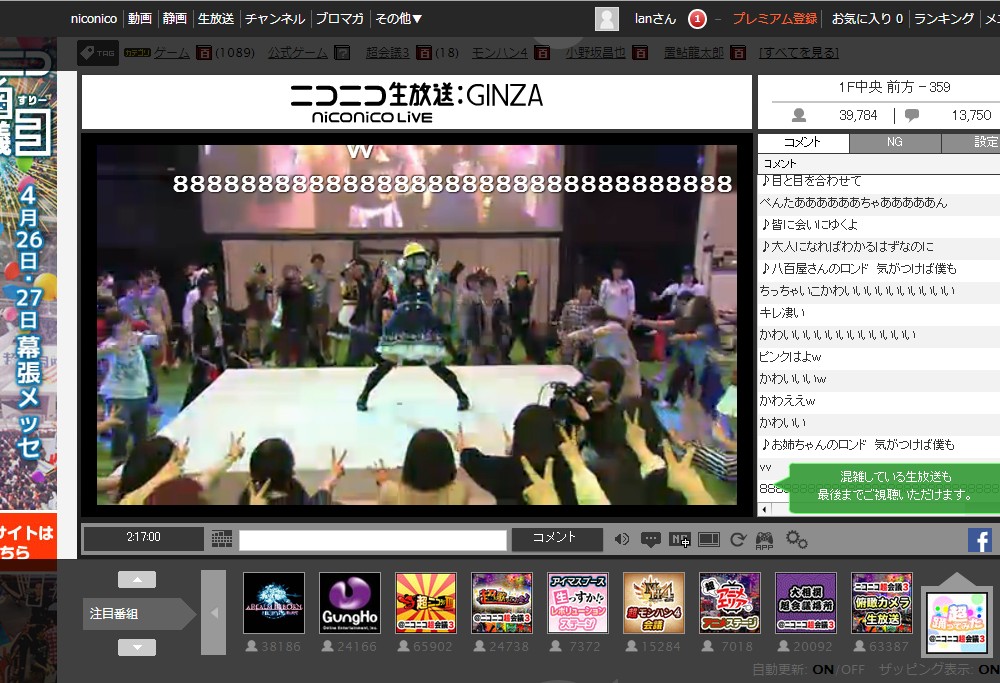Select the 設定 tab
The height and width of the screenshot is (683, 1000).
(x=971, y=142)
